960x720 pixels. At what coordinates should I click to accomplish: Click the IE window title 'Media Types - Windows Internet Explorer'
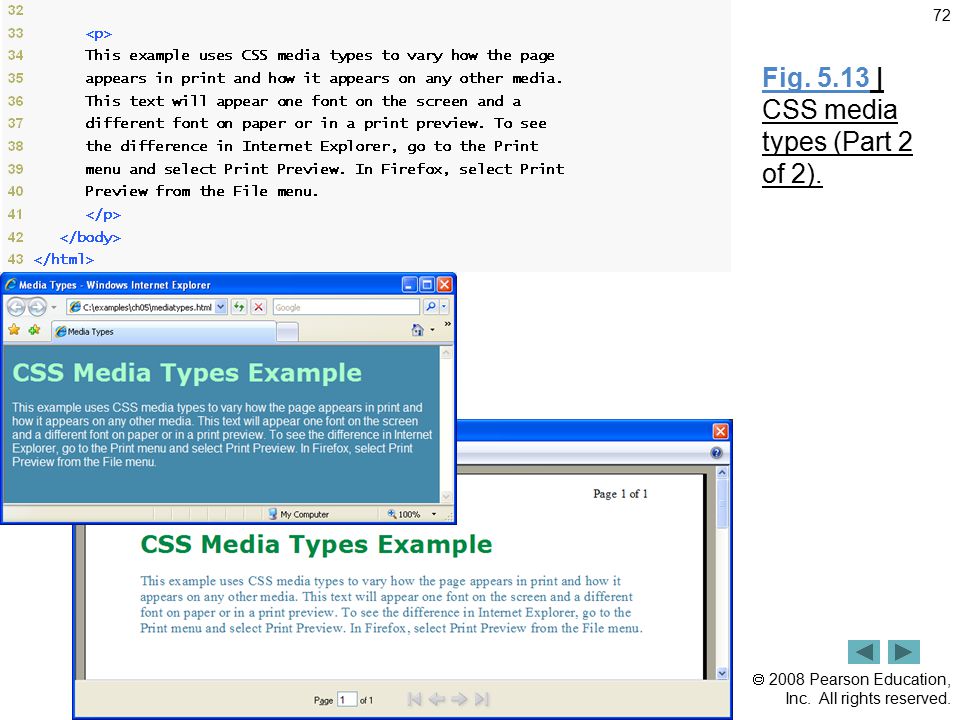click(x=114, y=285)
